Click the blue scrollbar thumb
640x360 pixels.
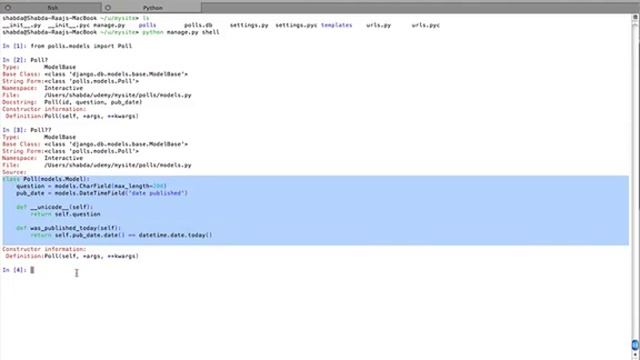tap(635, 344)
